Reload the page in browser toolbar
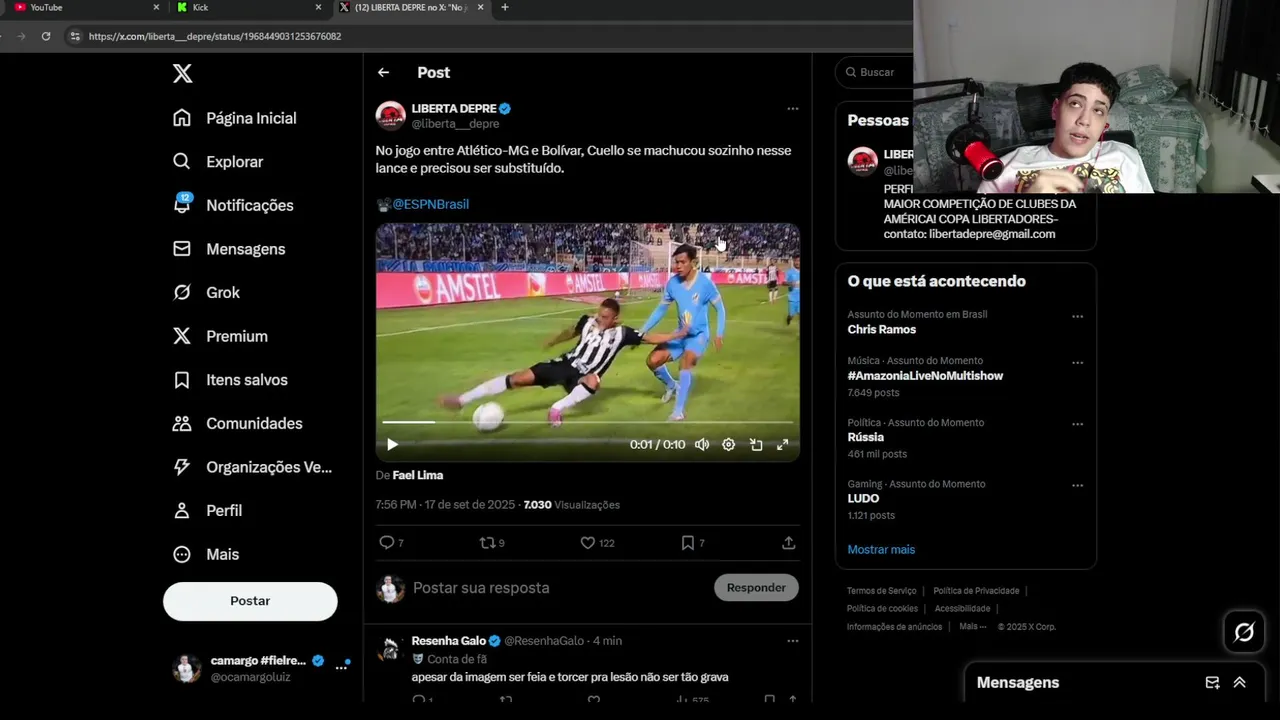1280x720 pixels. click(x=46, y=36)
